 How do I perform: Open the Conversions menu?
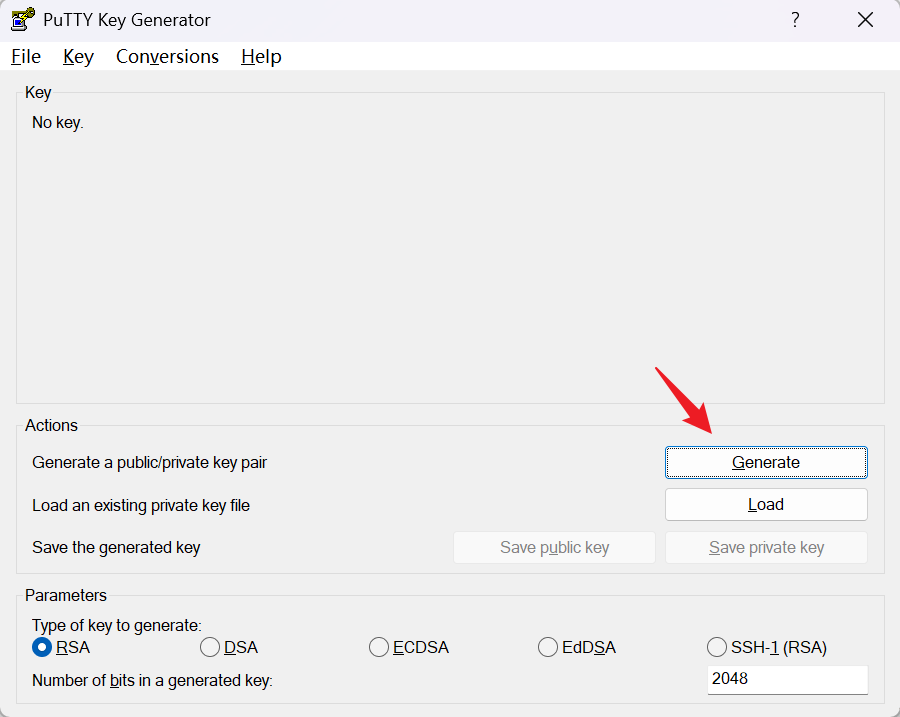(x=167, y=56)
